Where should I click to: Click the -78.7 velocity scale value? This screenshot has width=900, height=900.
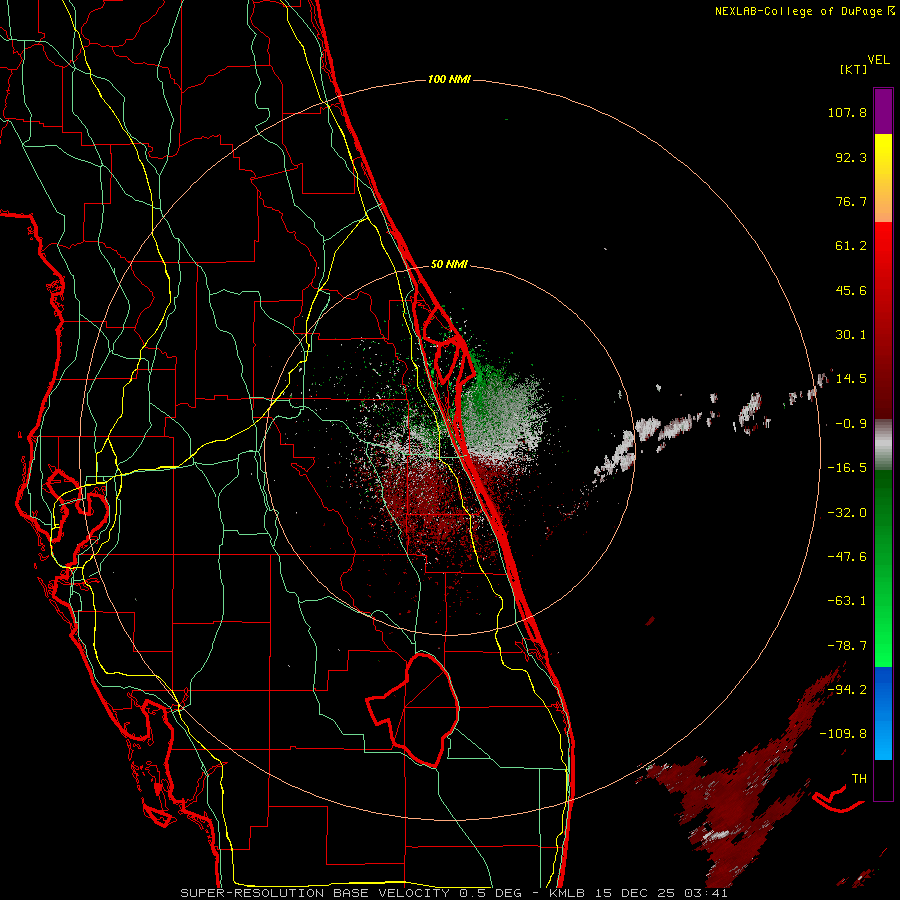click(x=847, y=646)
